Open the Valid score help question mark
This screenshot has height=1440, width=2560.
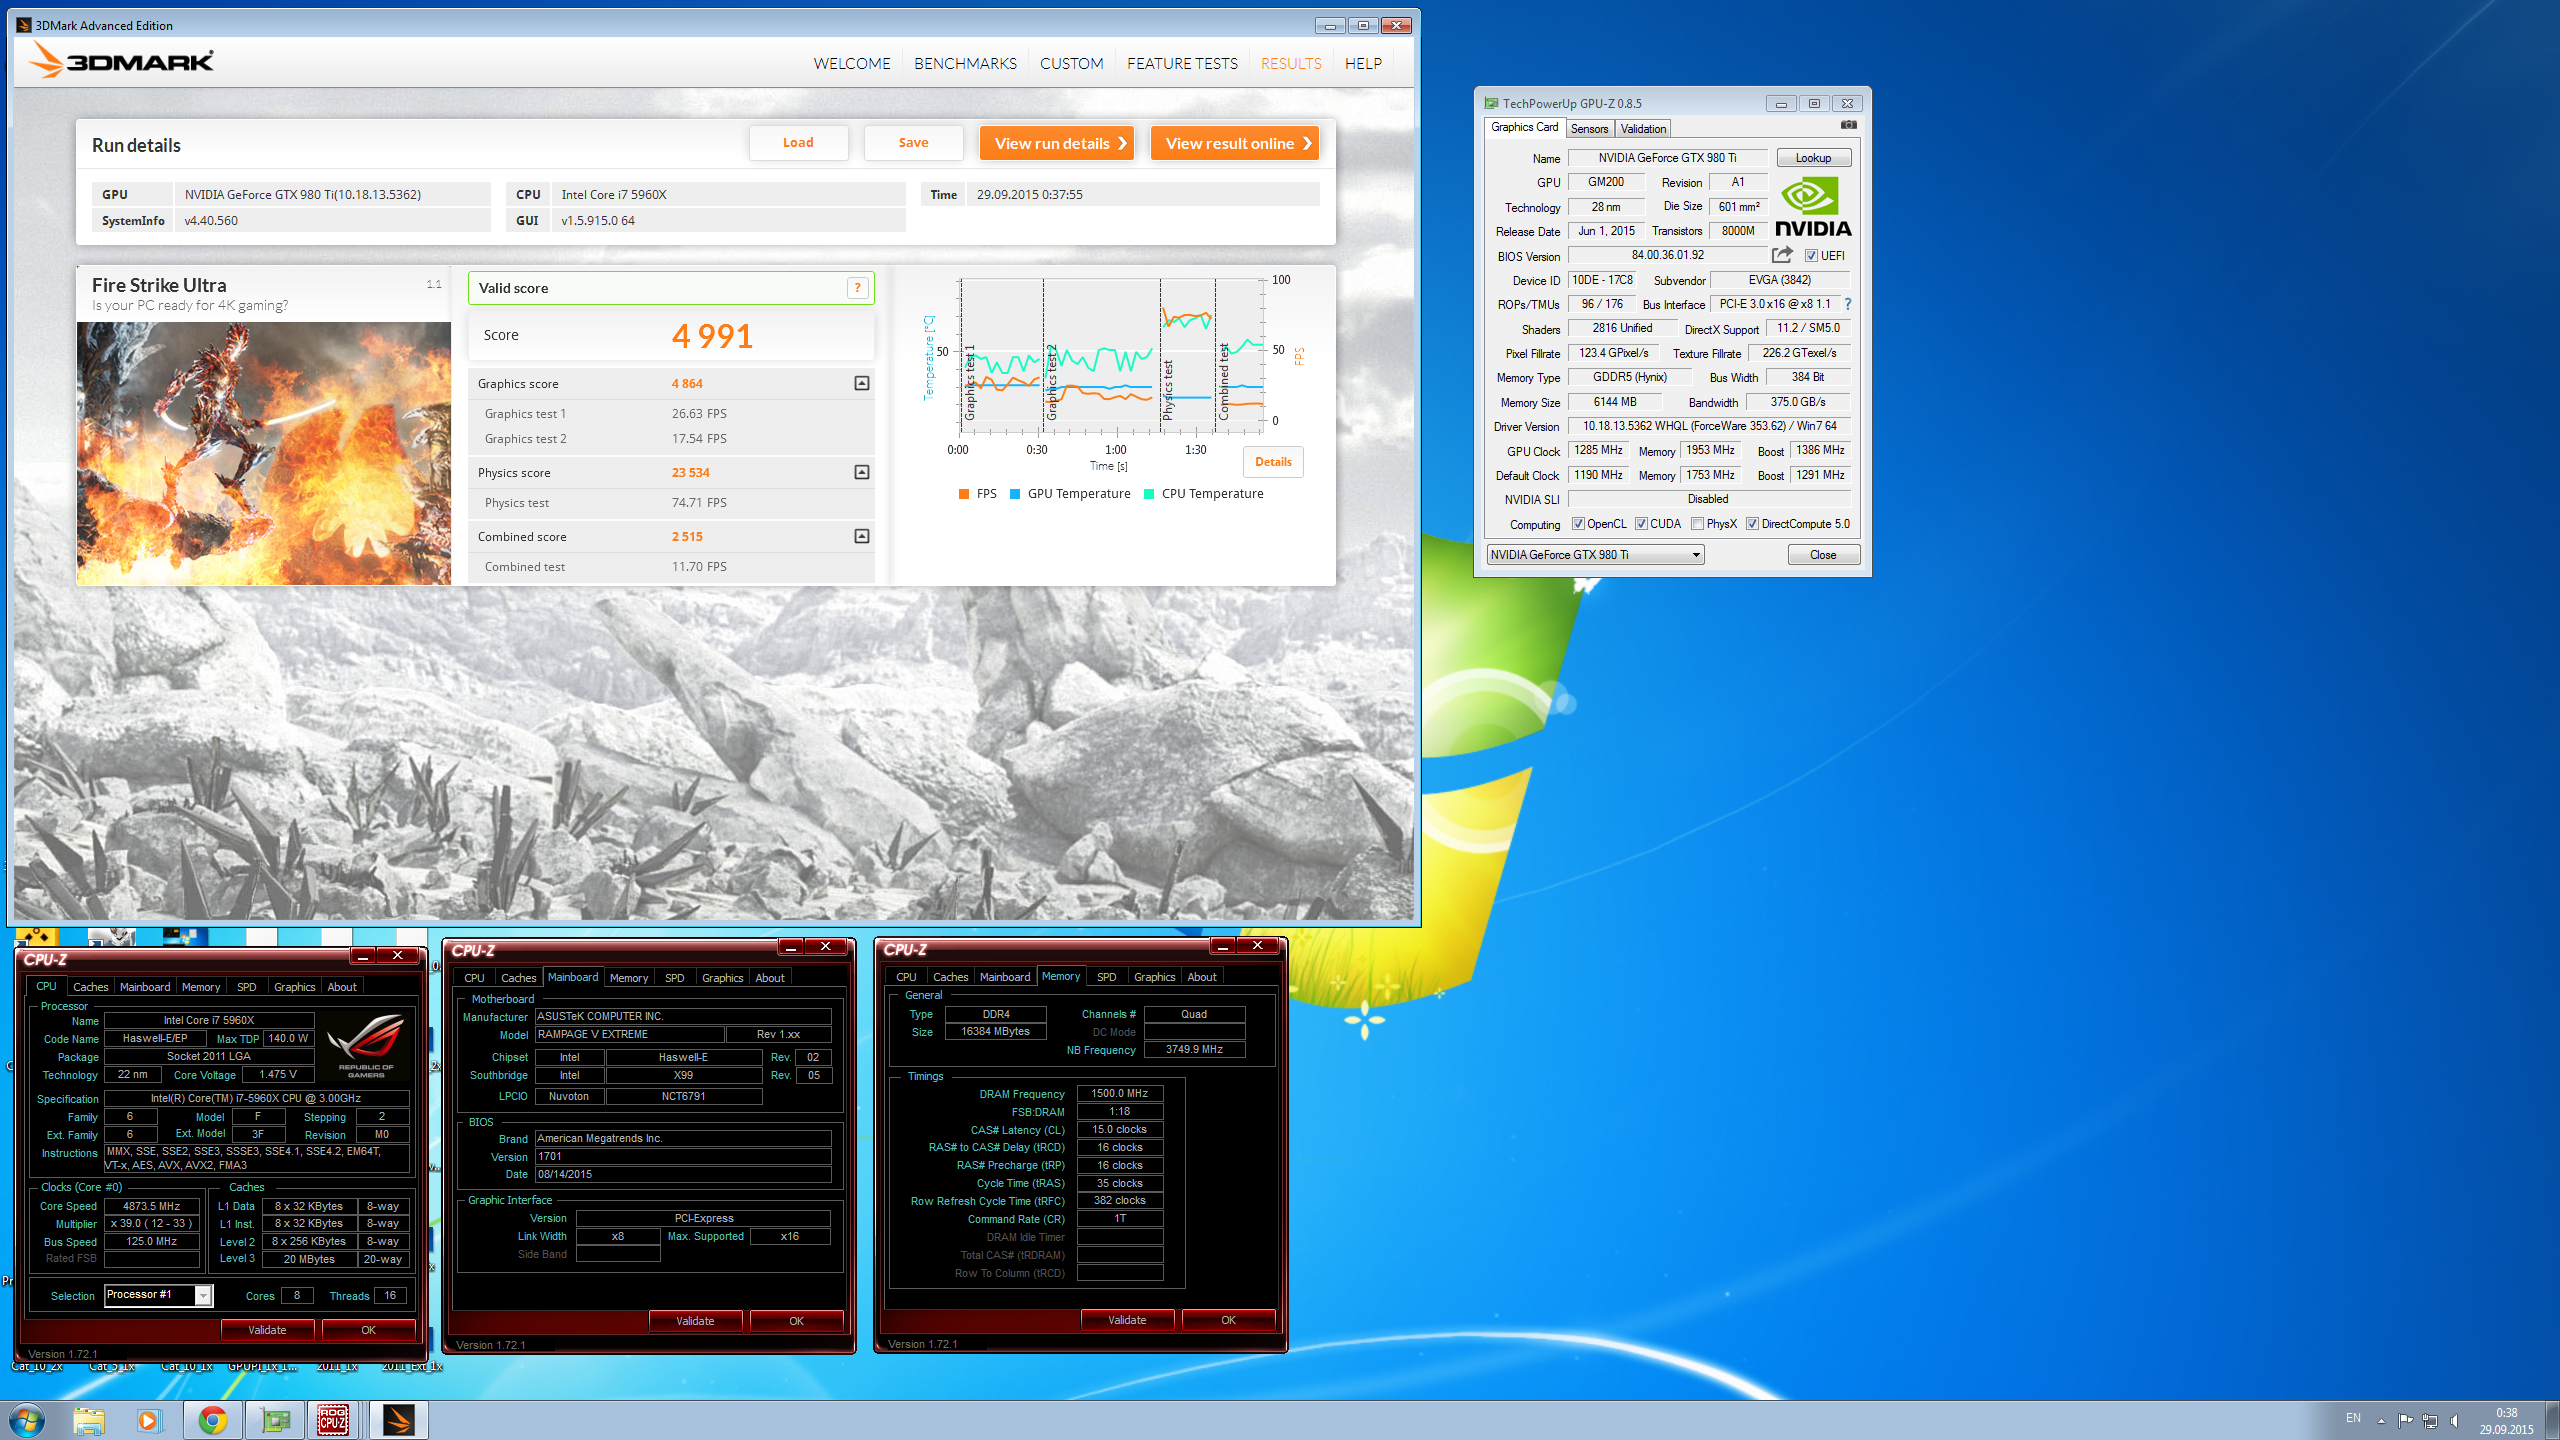tap(857, 288)
